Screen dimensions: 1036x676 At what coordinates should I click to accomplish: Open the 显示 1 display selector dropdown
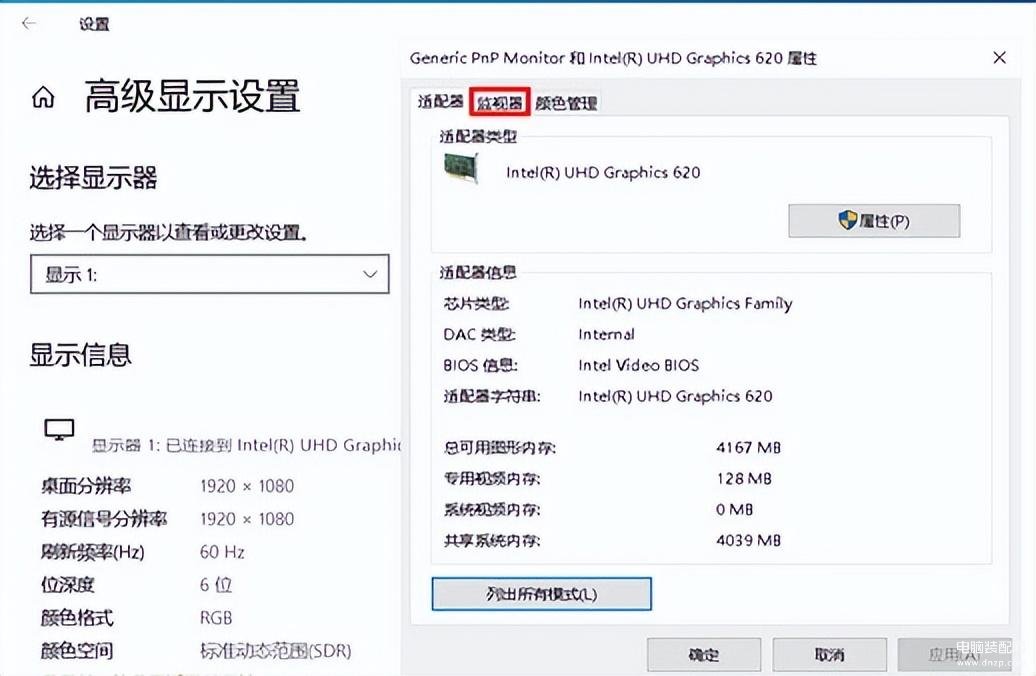(x=209, y=274)
